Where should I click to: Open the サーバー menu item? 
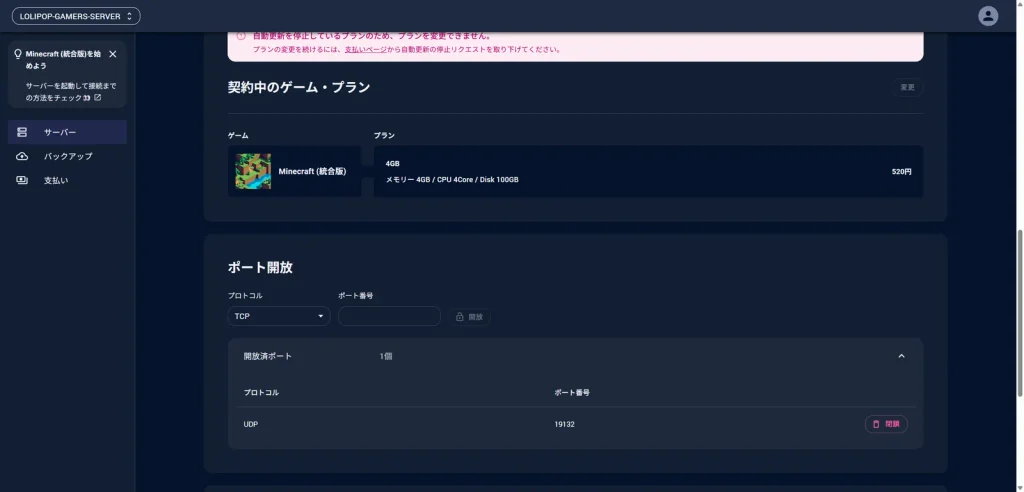[67, 132]
